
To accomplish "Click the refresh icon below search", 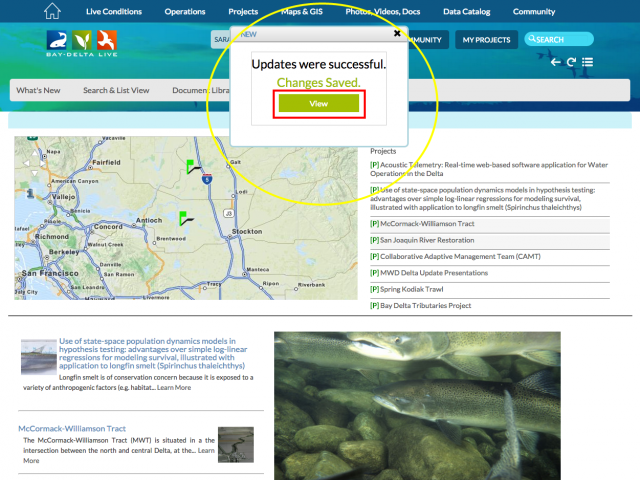I will point(571,62).
